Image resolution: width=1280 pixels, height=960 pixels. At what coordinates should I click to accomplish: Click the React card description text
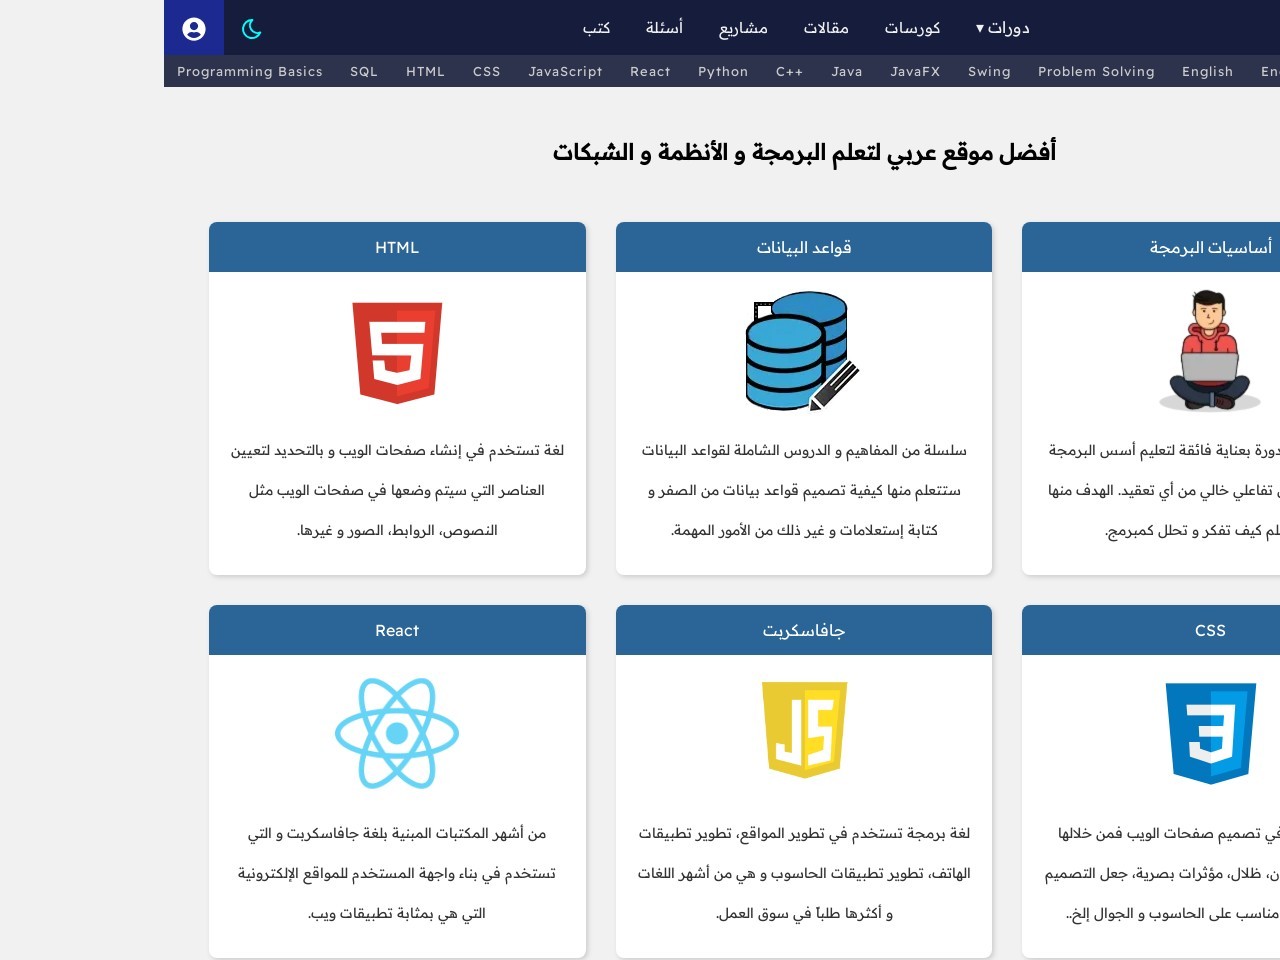tap(397, 873)
